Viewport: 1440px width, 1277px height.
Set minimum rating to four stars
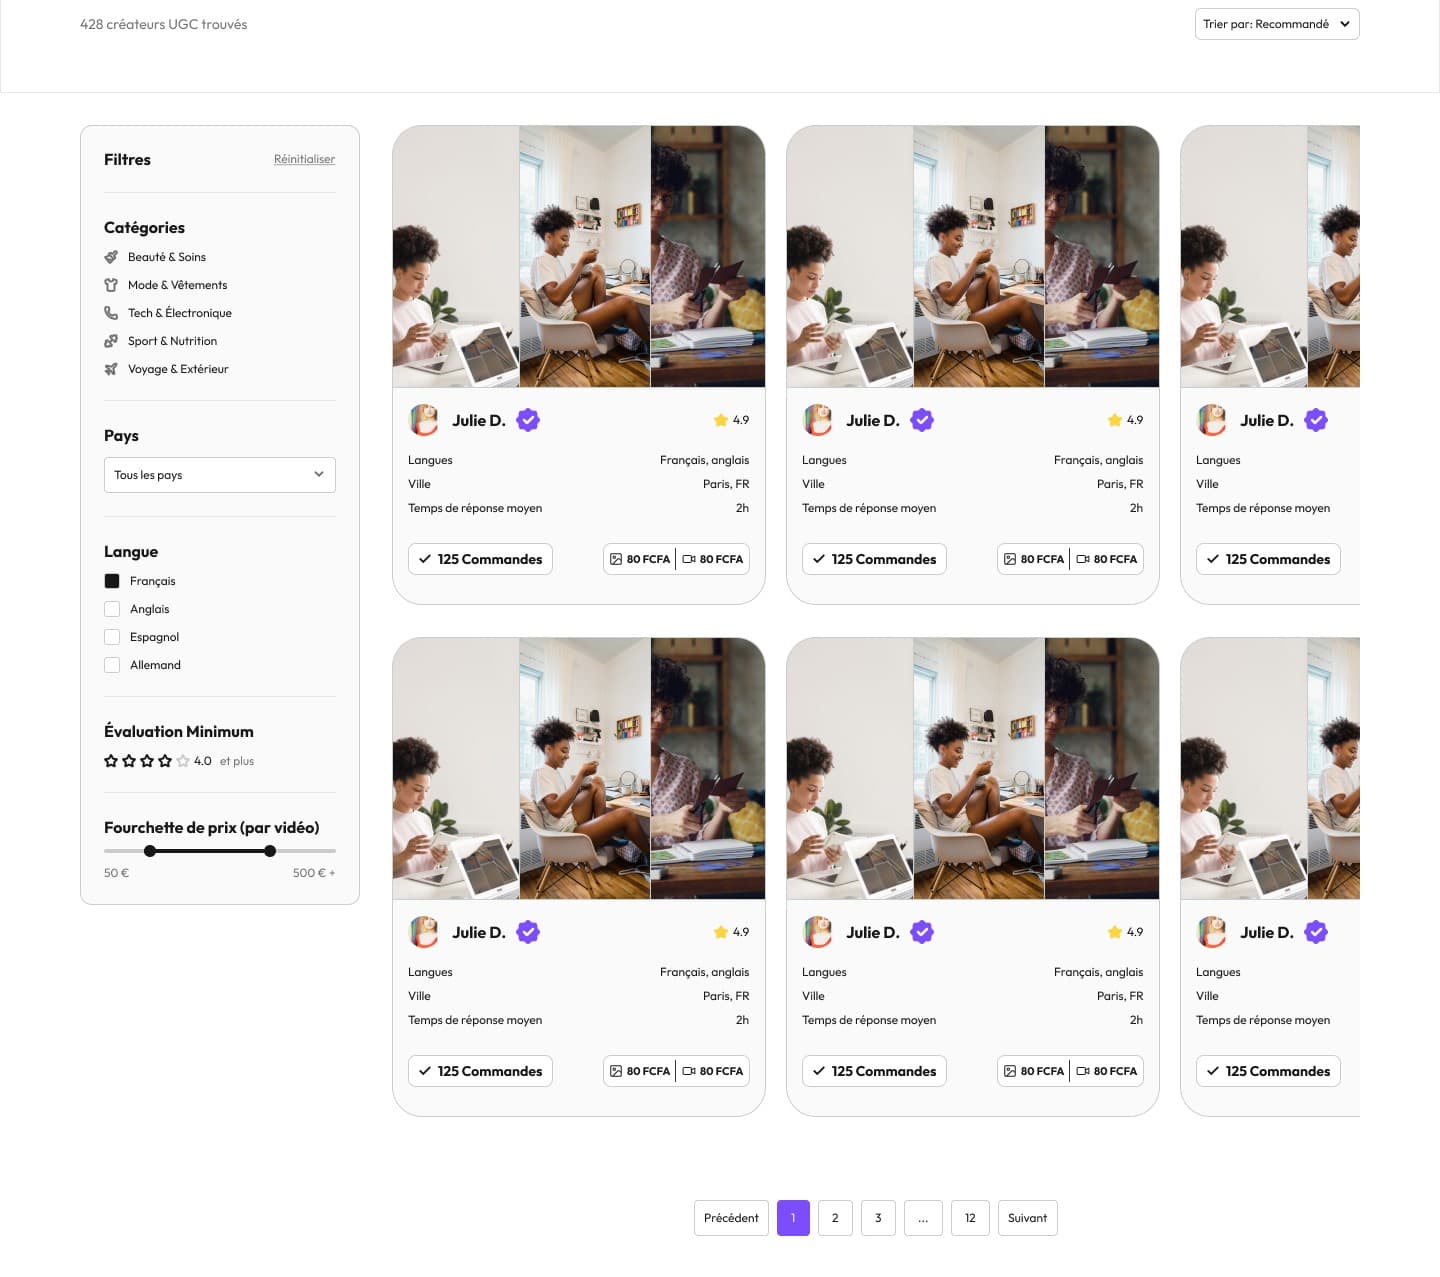click(x=165, y=761)
